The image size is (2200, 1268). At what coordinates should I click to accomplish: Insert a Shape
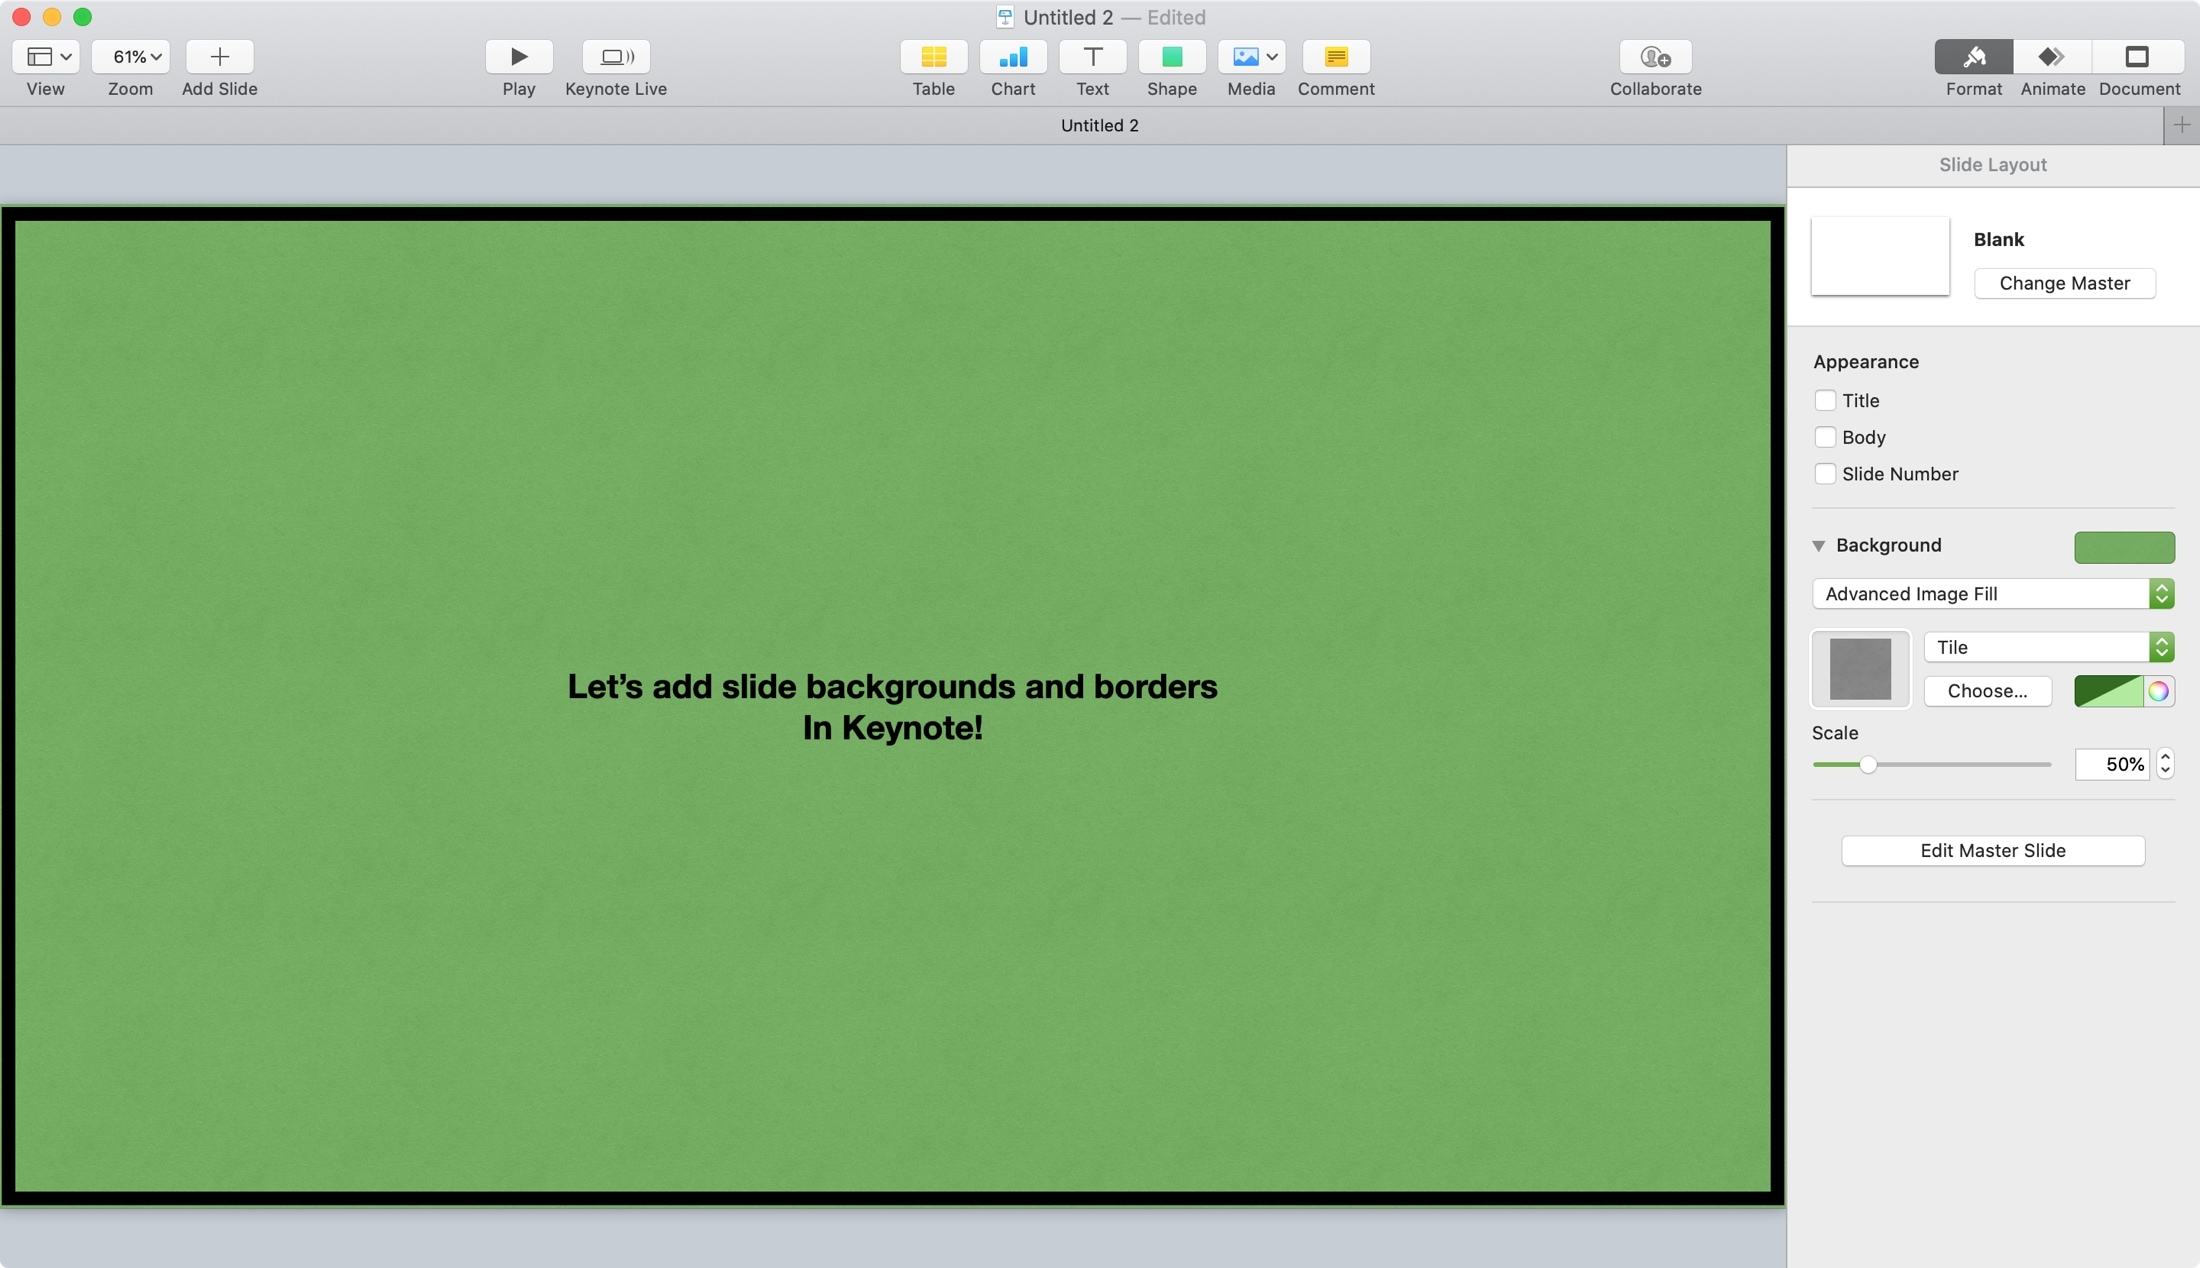1172,57
